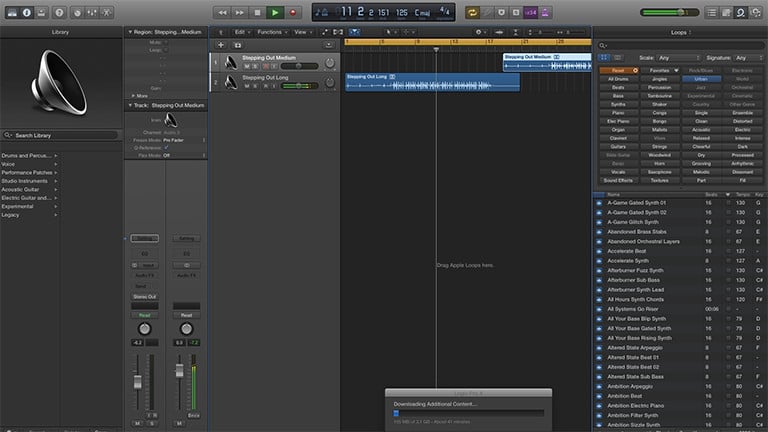Toggle the Q-Reference checkbox
This screenshot has width=768, height=432.
pos(166,147)
